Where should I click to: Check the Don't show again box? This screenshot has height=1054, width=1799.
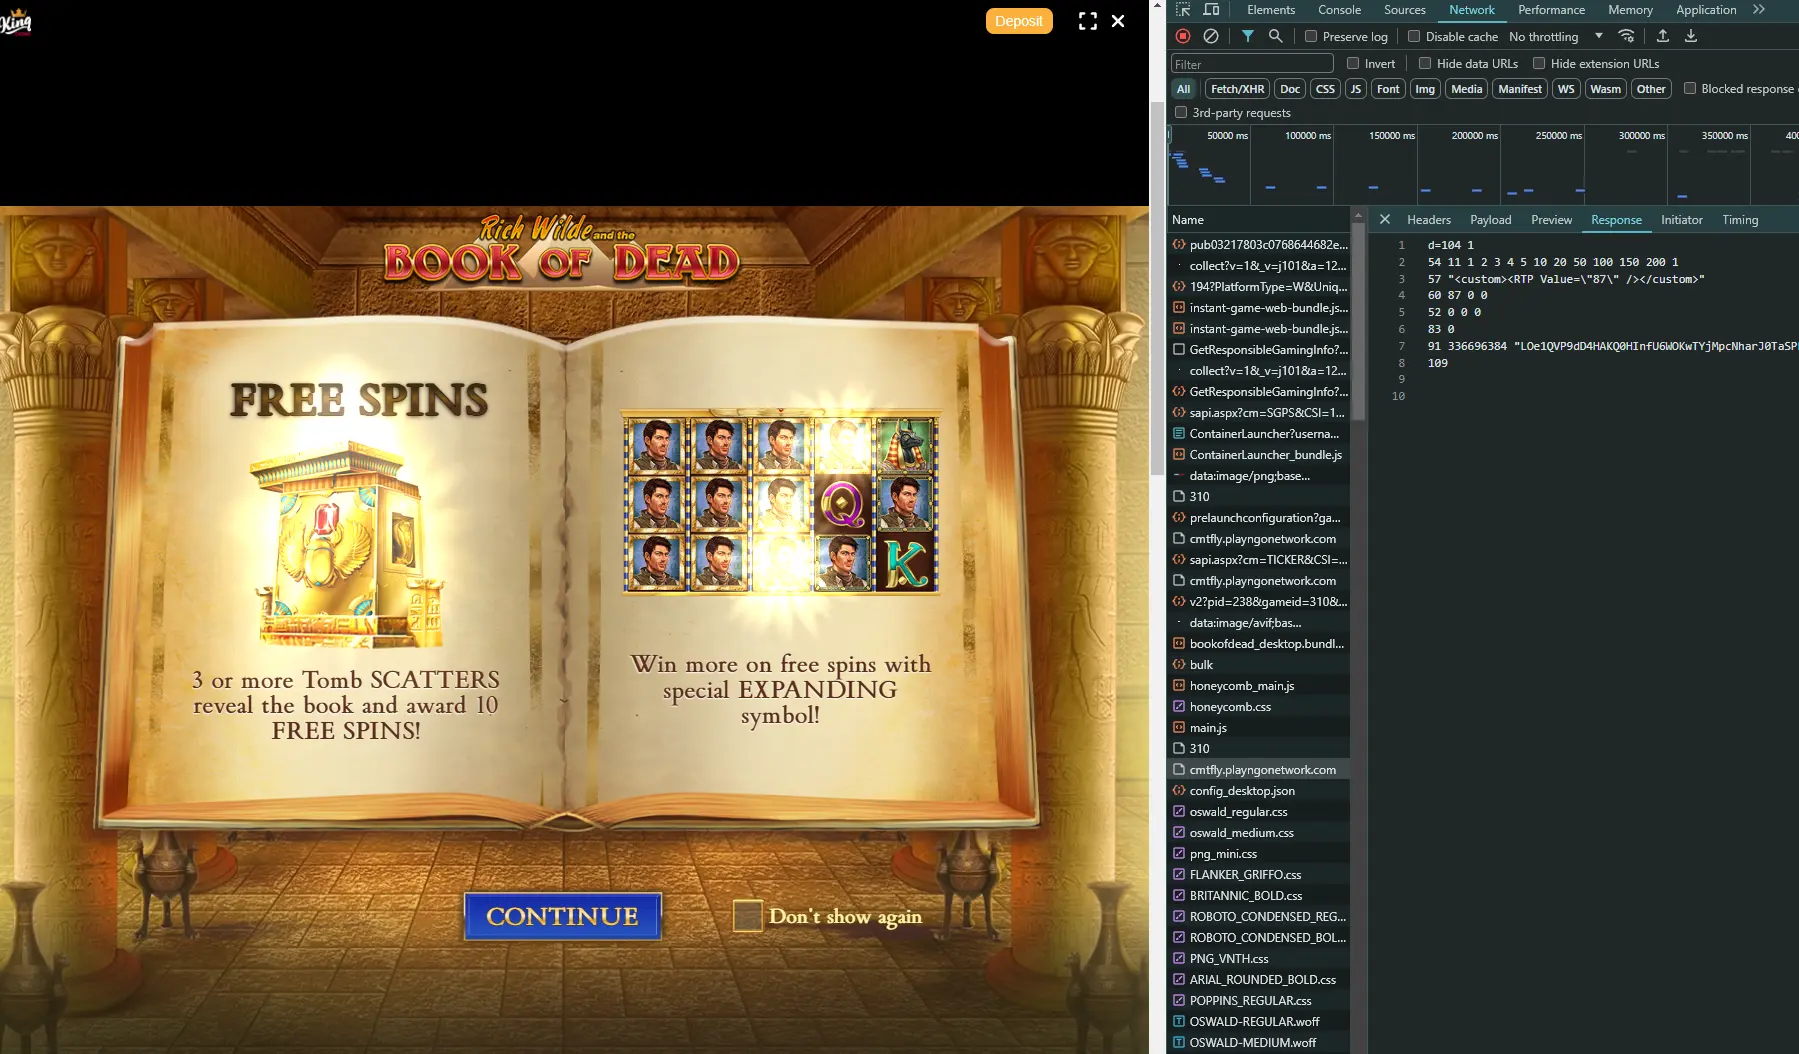click(x=748, y=916)
